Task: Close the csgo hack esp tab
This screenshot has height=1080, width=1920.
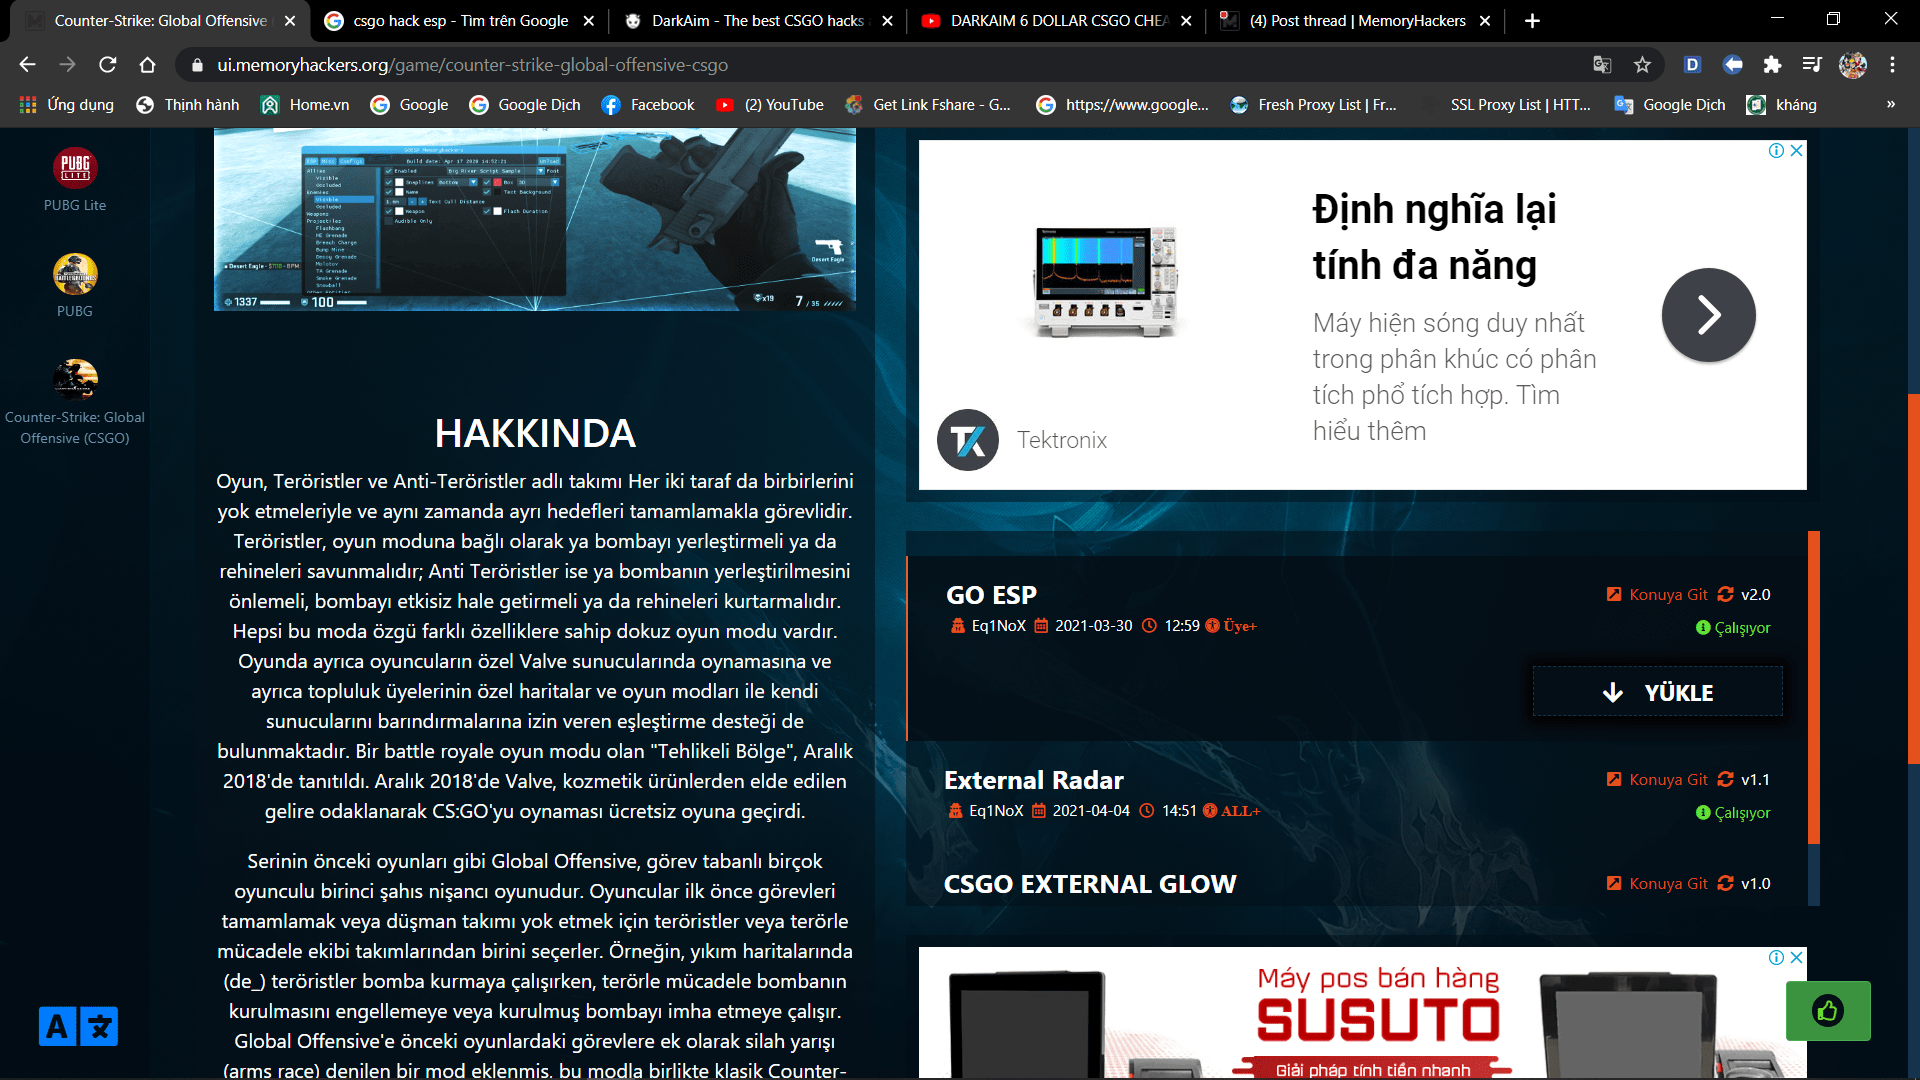Action: pyautogui.click(x=588, y=20)
